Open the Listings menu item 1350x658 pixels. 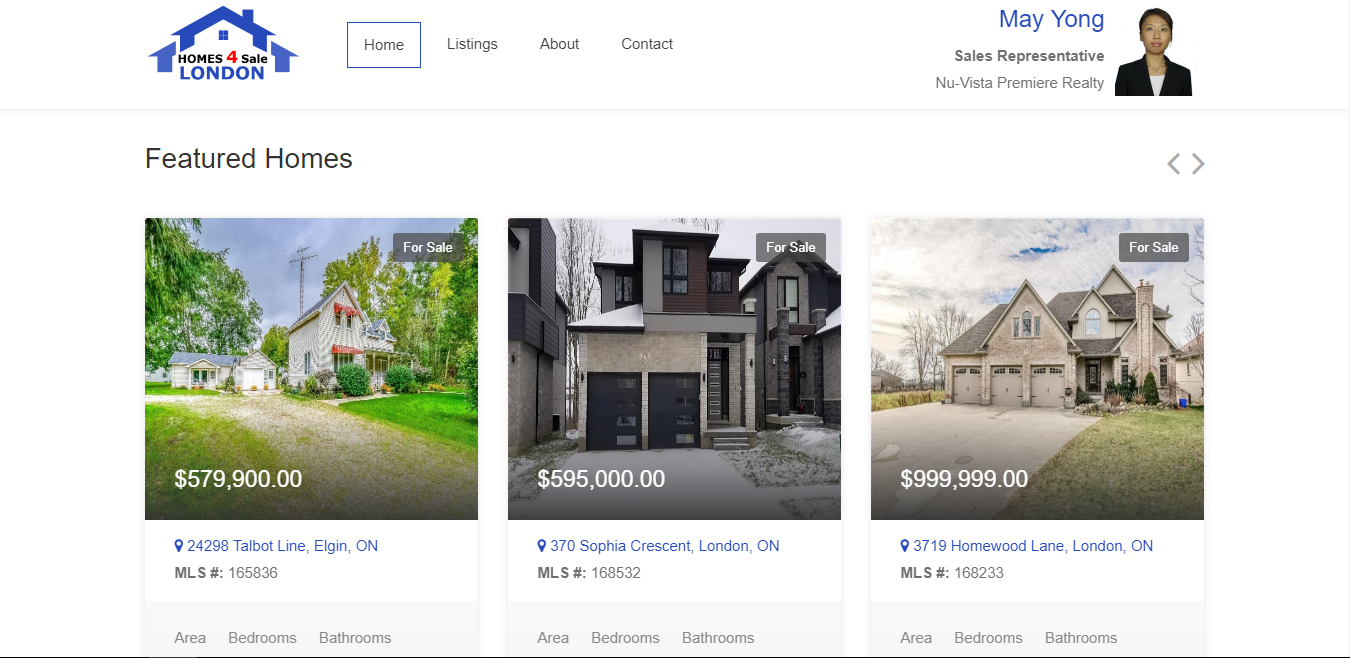[x=472, y=44]
